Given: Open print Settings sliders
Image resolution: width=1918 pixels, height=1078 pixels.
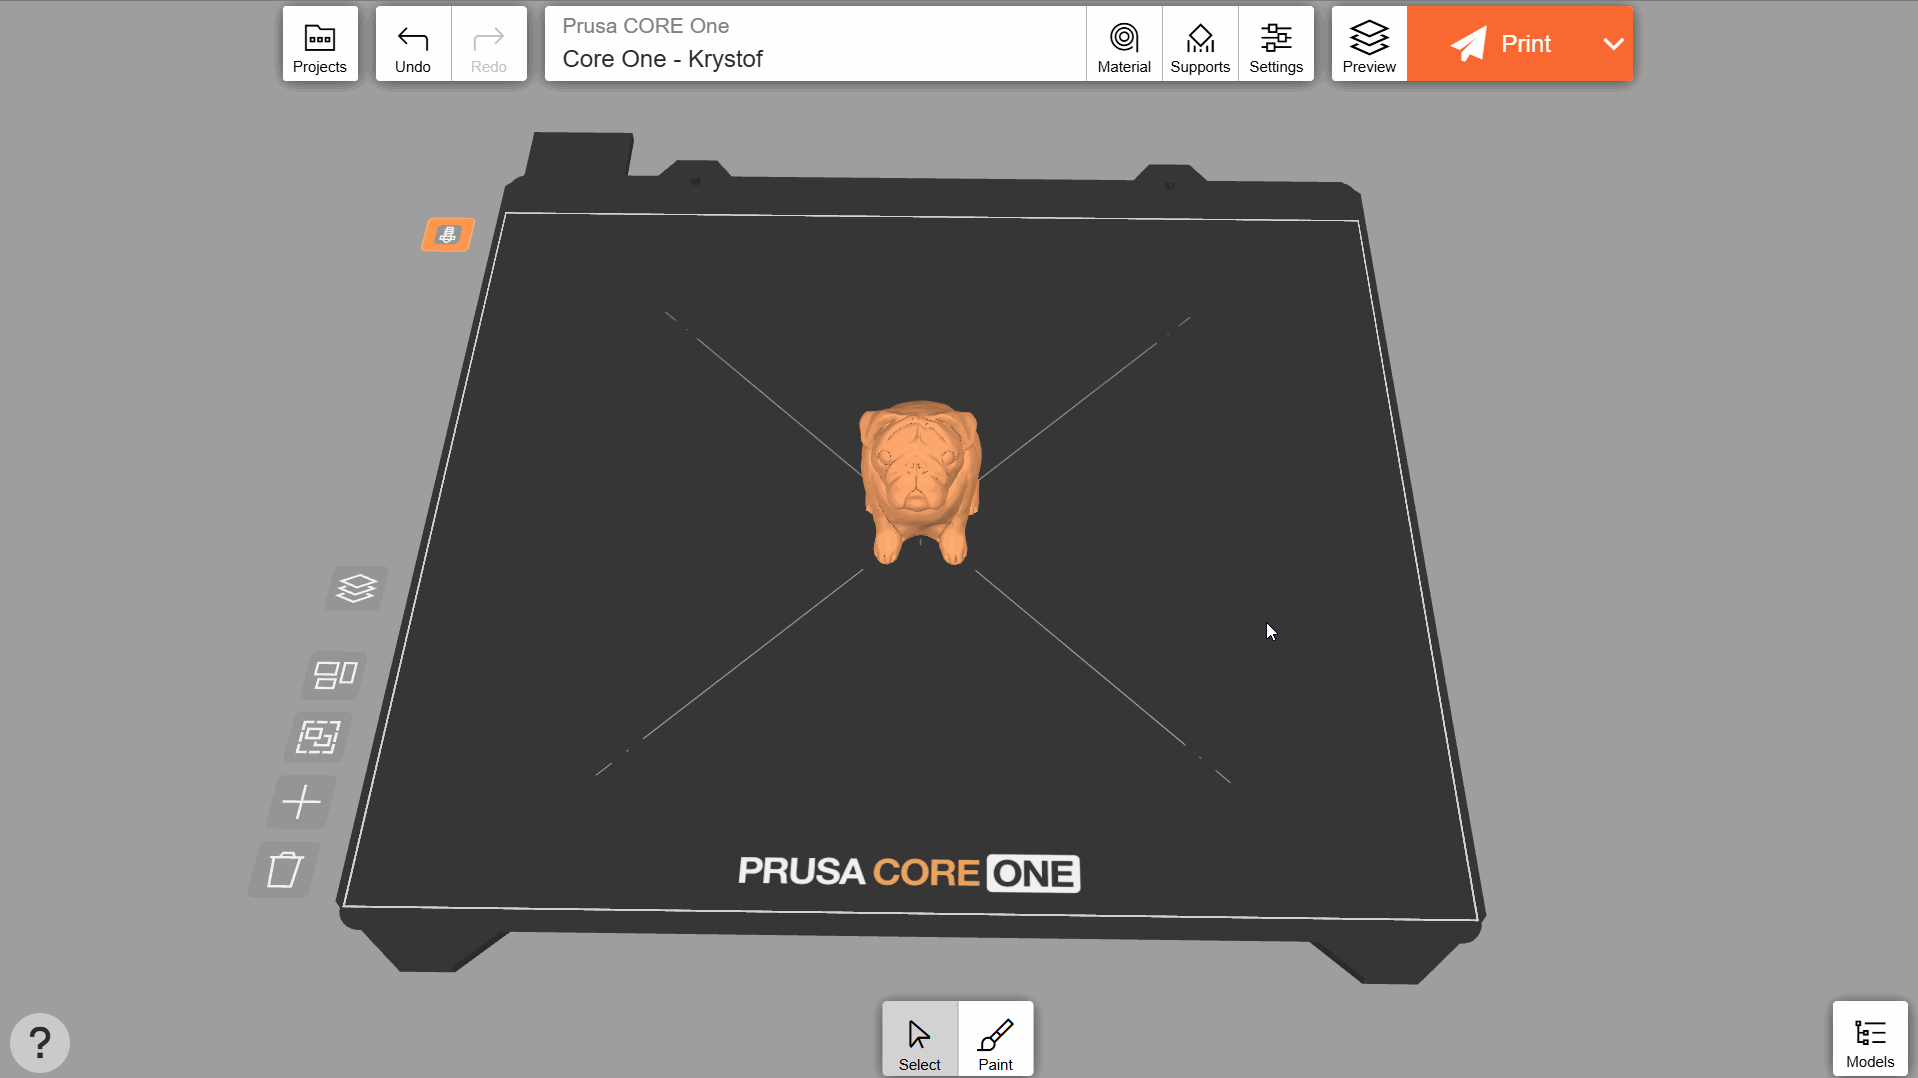Looking at the screenshot, I should [x=1275, y=44].
